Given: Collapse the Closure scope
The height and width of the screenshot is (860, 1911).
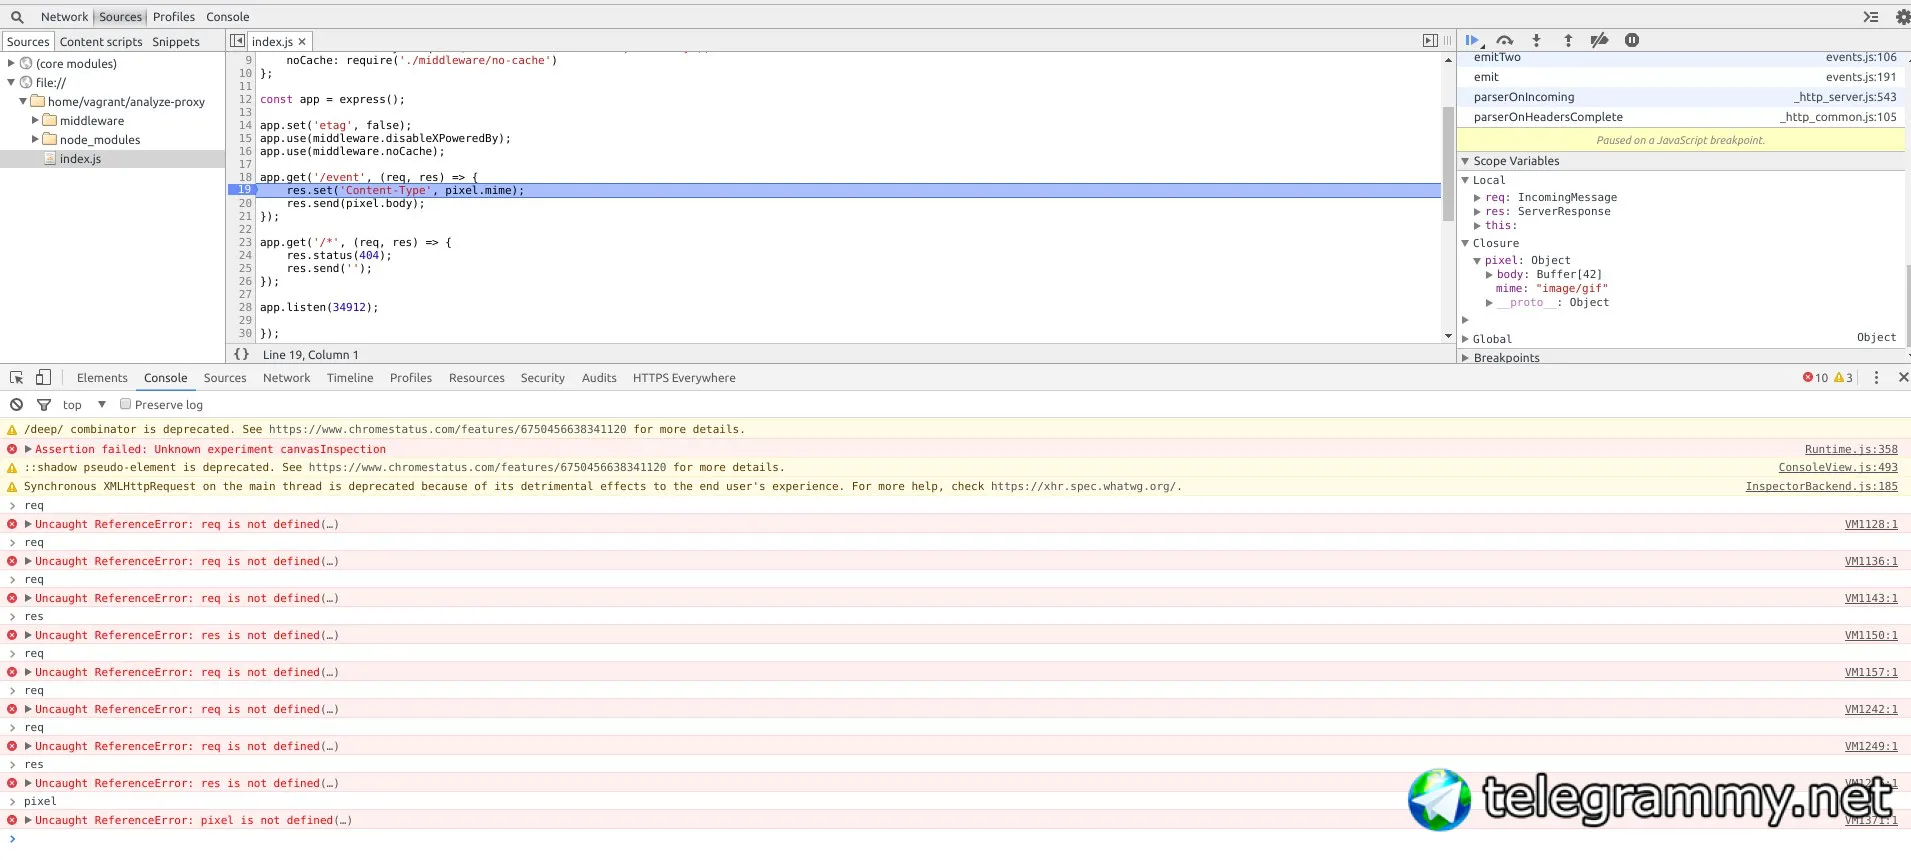Looking at the screenshot, I should pos(1465,243).
